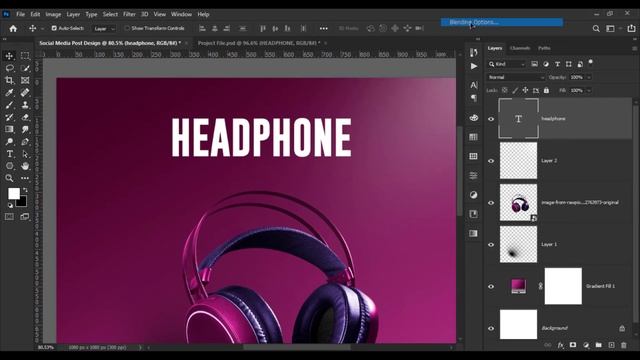Click the Gradient Fill 1 color thumbnail
The image size is (640, 360).
point(518,286)
